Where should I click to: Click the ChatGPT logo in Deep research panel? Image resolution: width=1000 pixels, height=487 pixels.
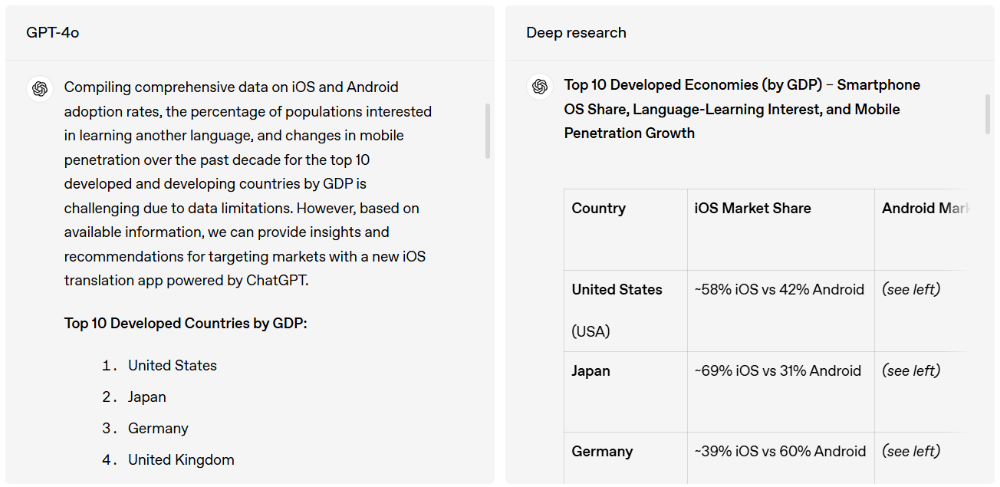pyautogui.click(x=540, y=86)
